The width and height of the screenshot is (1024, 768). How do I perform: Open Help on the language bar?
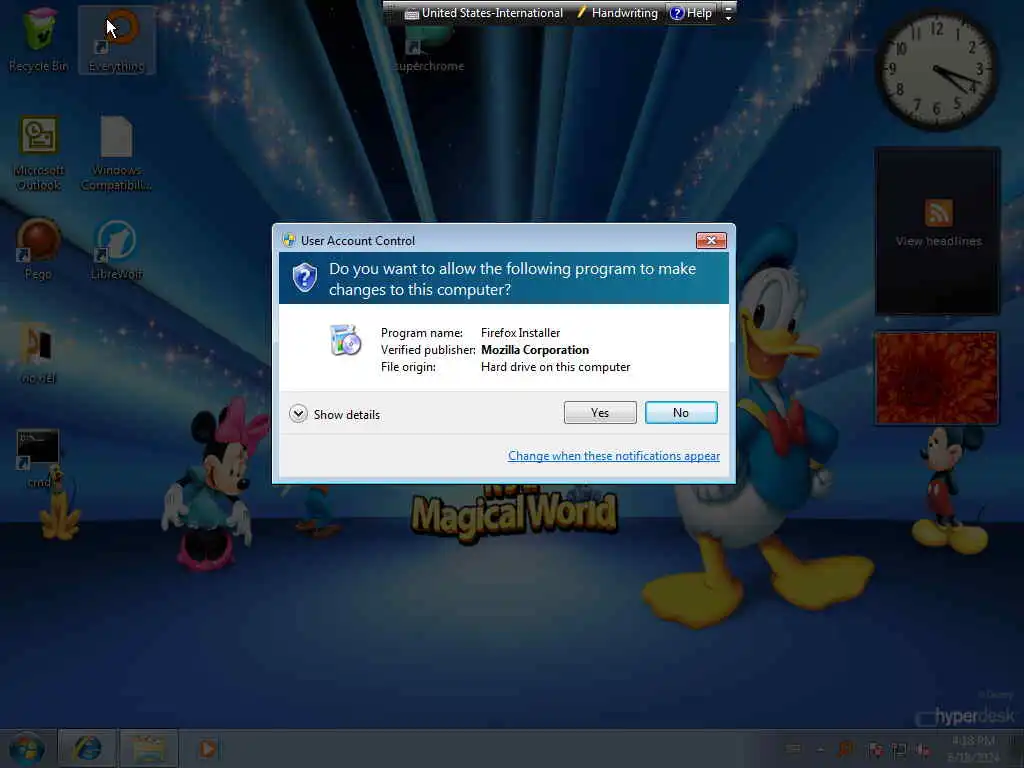click(x=691, y=13)
